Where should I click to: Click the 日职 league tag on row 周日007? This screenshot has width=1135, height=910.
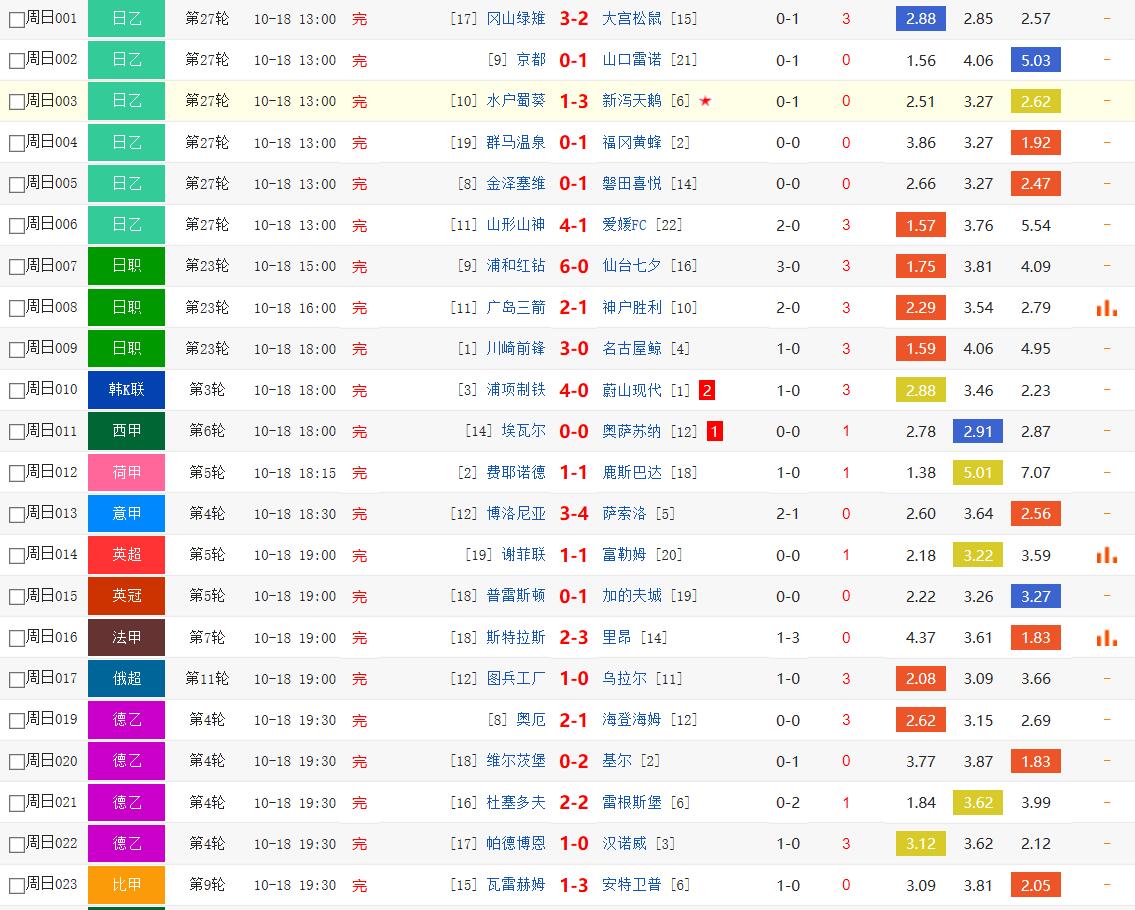point(127,266)
